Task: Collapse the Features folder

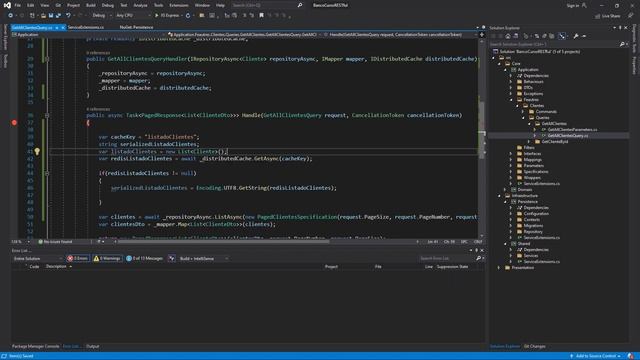Action: tap(511, 100)
